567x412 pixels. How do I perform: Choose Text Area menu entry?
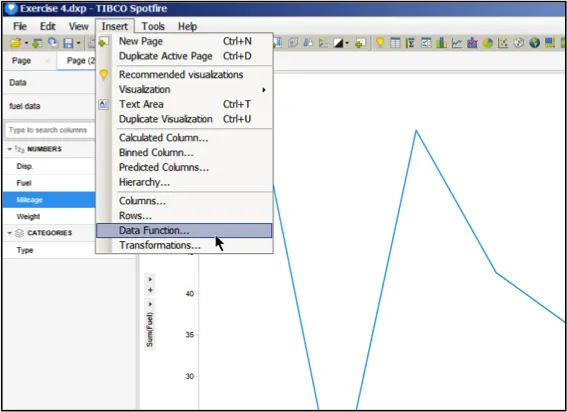[184, 104]
